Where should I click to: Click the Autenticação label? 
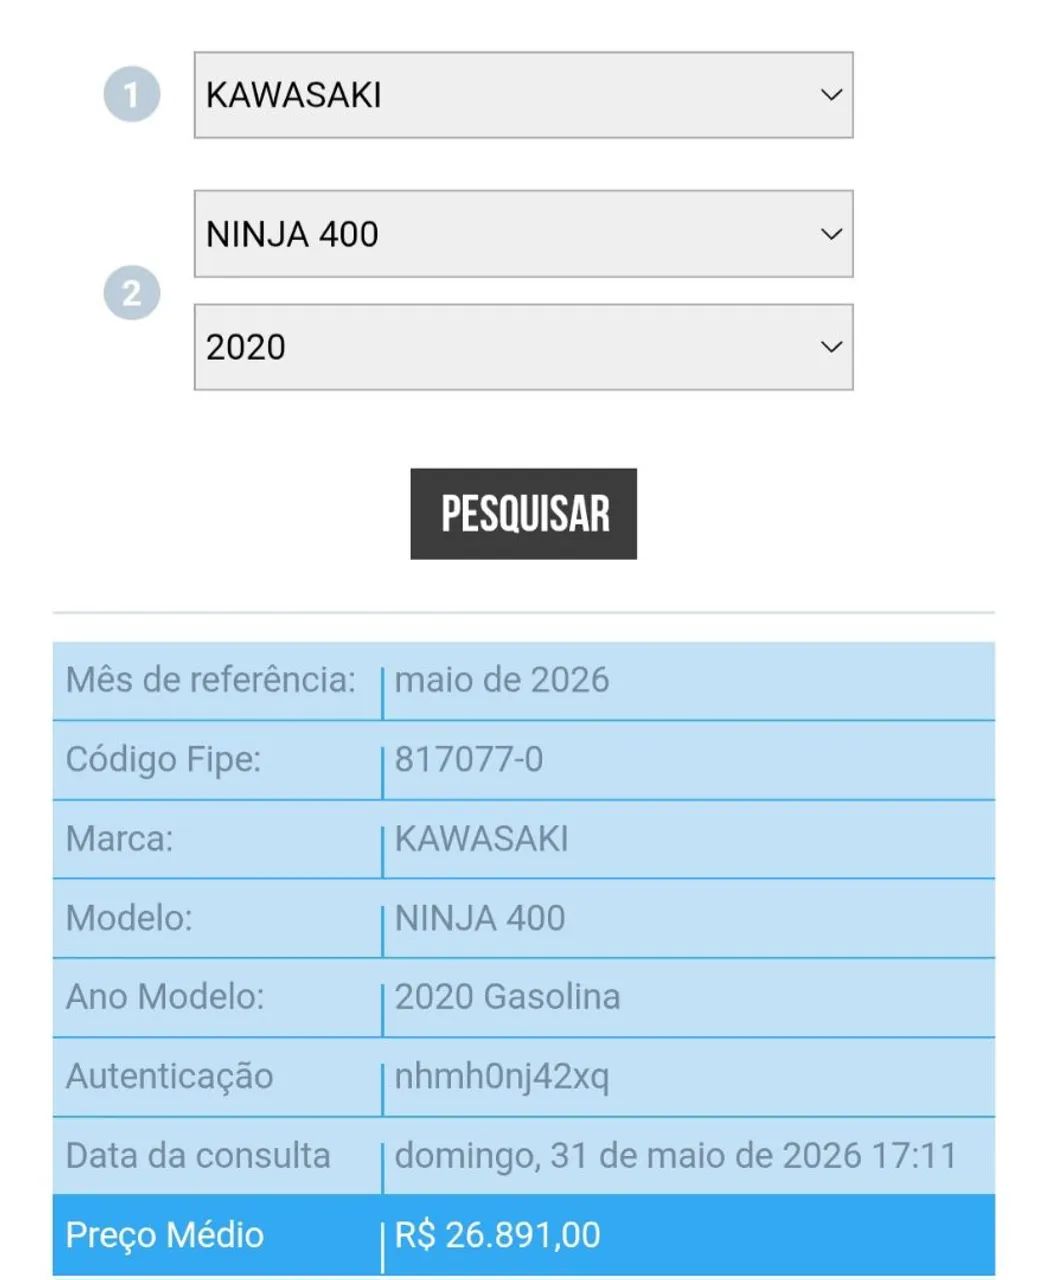tap(169, 1077)
